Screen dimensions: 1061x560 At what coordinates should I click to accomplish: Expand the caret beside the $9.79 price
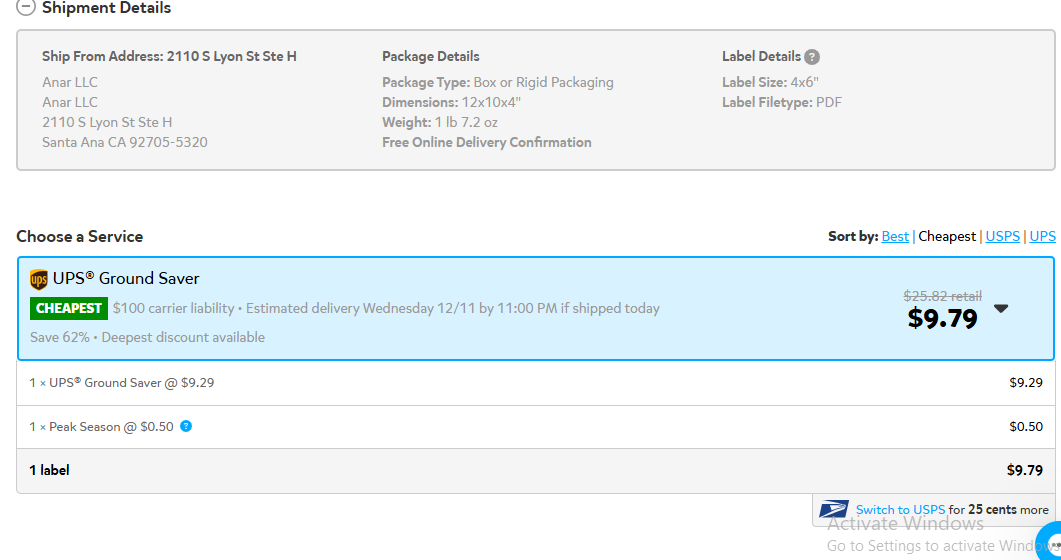click(1001, 308)
